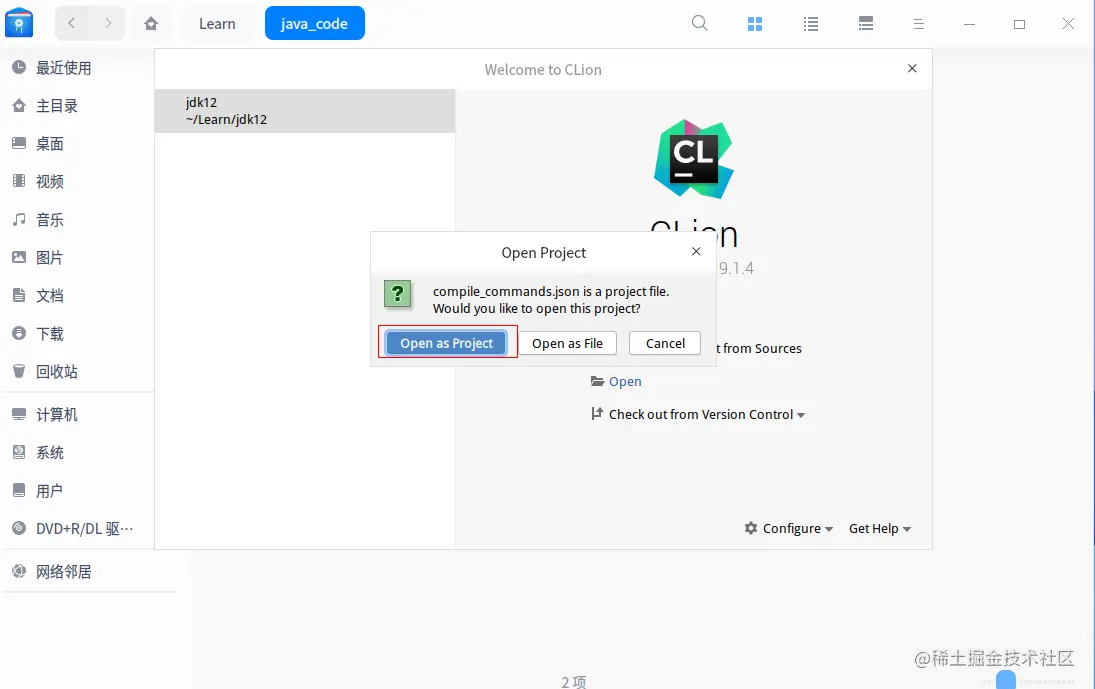Choose Open as File option
This screenshot has width=1095, height=689.
point(567,343)
